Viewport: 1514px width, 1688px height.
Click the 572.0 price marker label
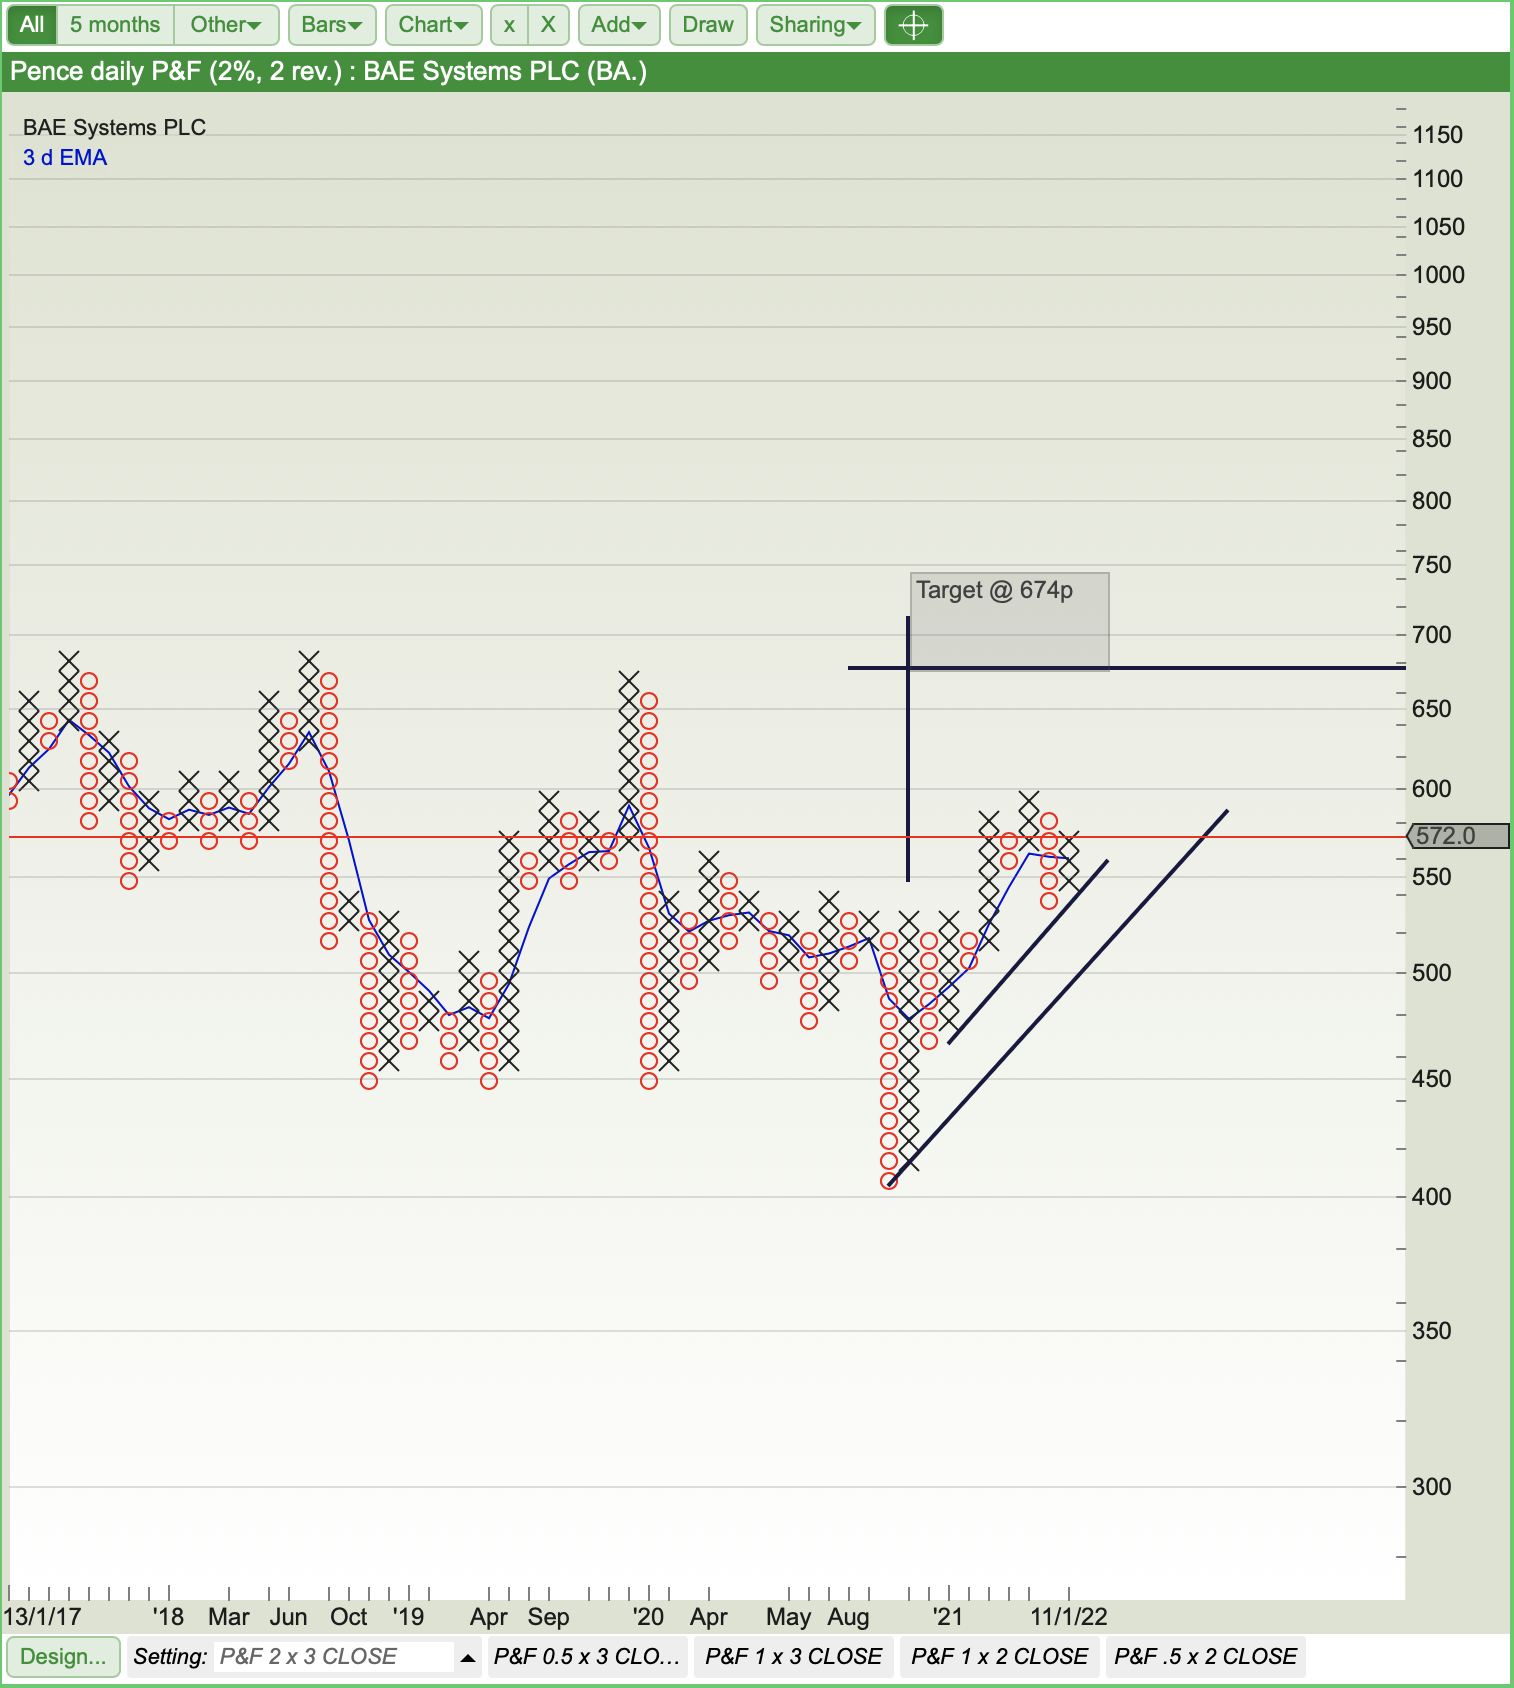pos(1458,836)
